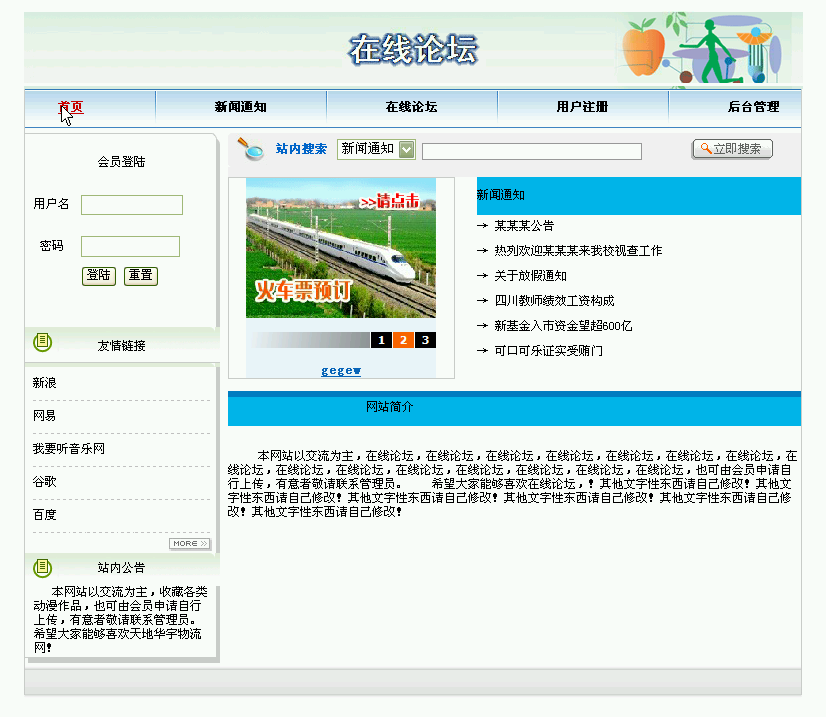
Task: Click the green list icon beside 友情链接
Action: click(x=43, y=342)
